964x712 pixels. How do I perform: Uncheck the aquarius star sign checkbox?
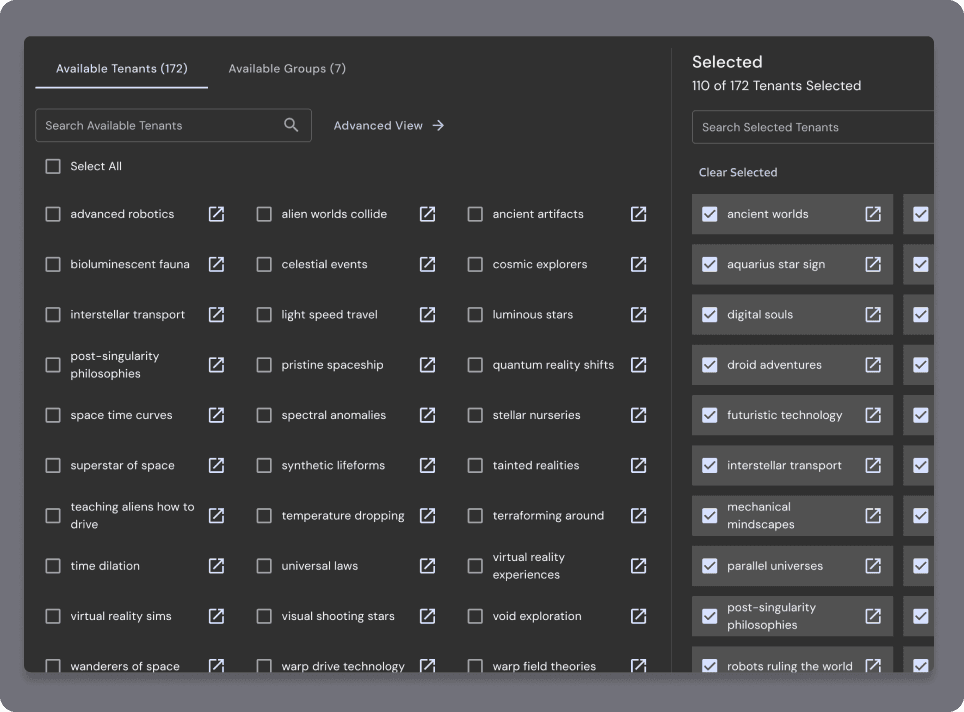[x=709, y=264]
